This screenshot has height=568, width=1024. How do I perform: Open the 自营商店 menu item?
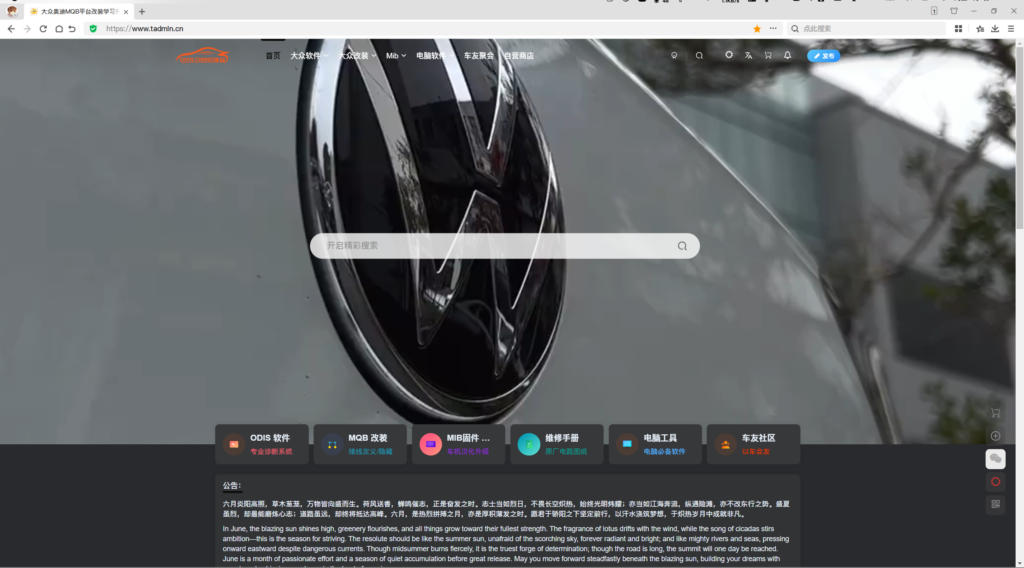tap(519, 56)
